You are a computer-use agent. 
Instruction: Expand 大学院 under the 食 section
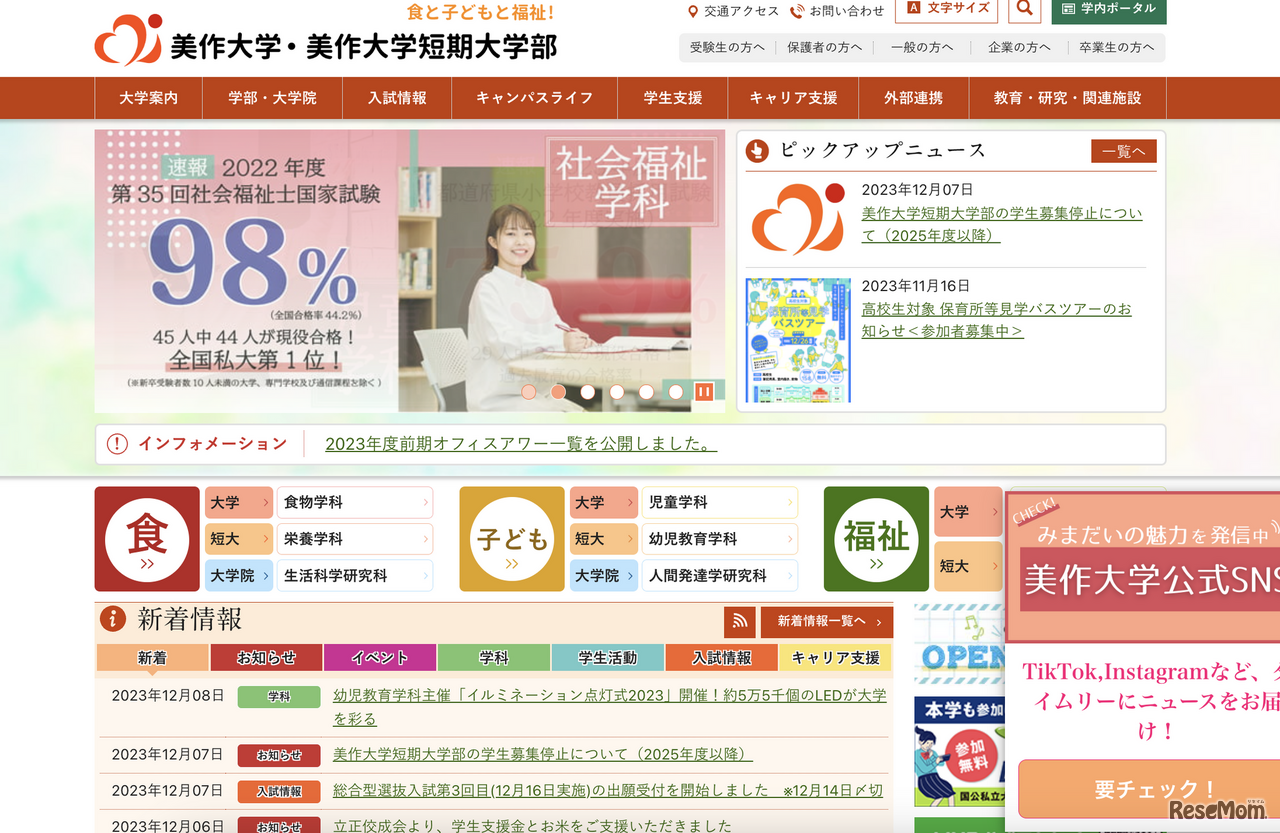click(x=238, y=575)
